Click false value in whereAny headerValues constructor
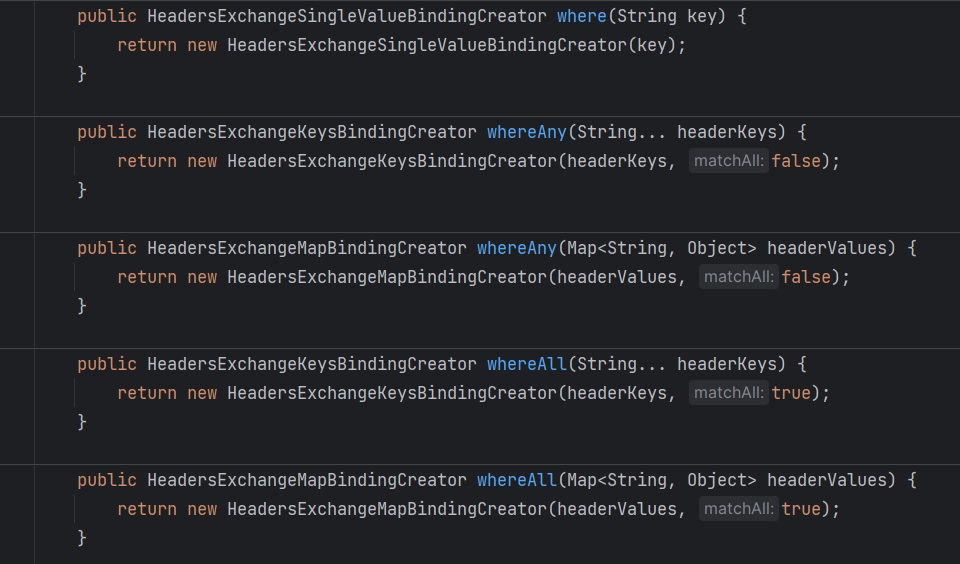 pyautogui.click(x=806, y=277)
